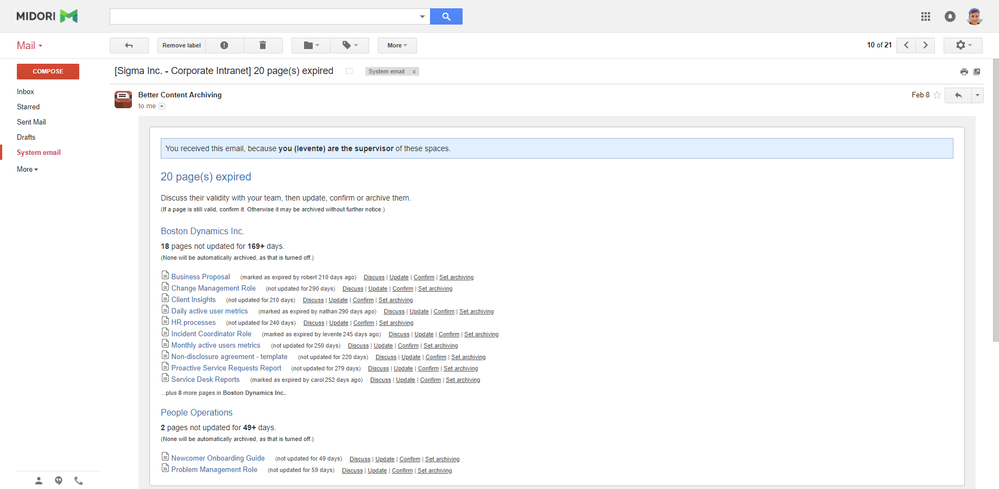Click the Better Content Archiving sender avatar
This screenshot has width=999, height=489.
point(123,99)
